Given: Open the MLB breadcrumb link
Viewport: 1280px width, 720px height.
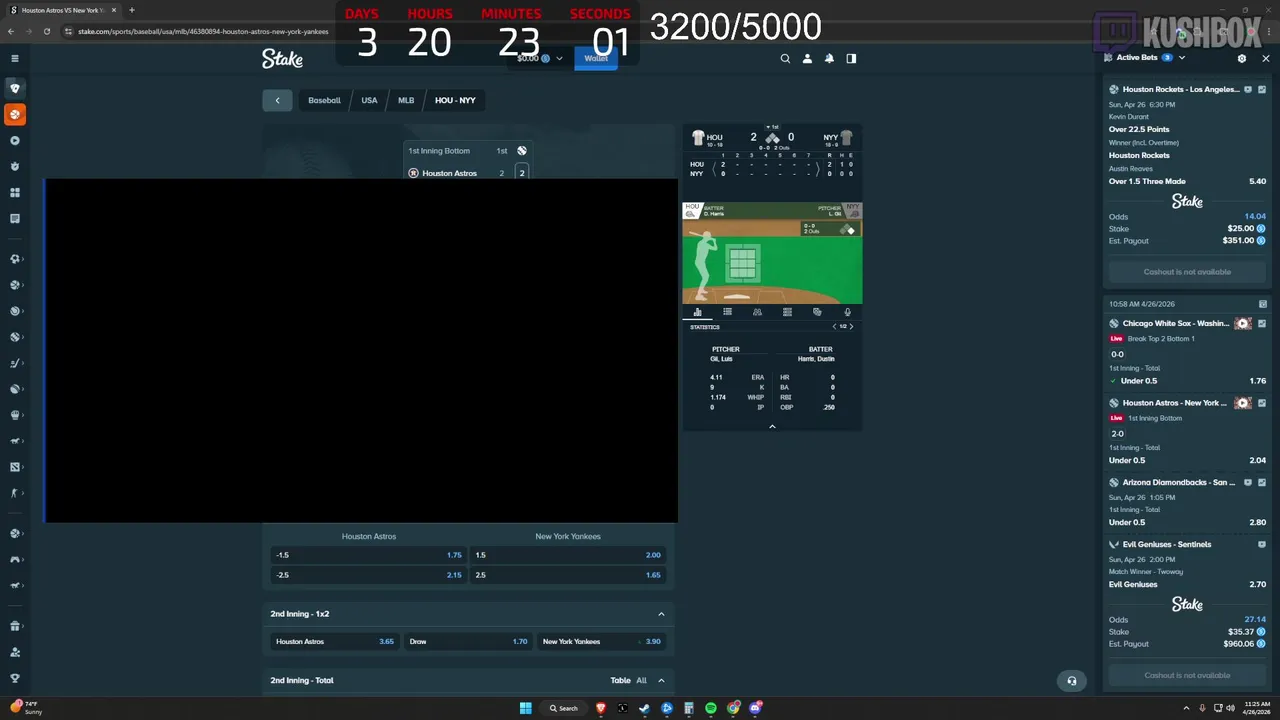Looking at the screenshot, I should click(406, 100).
